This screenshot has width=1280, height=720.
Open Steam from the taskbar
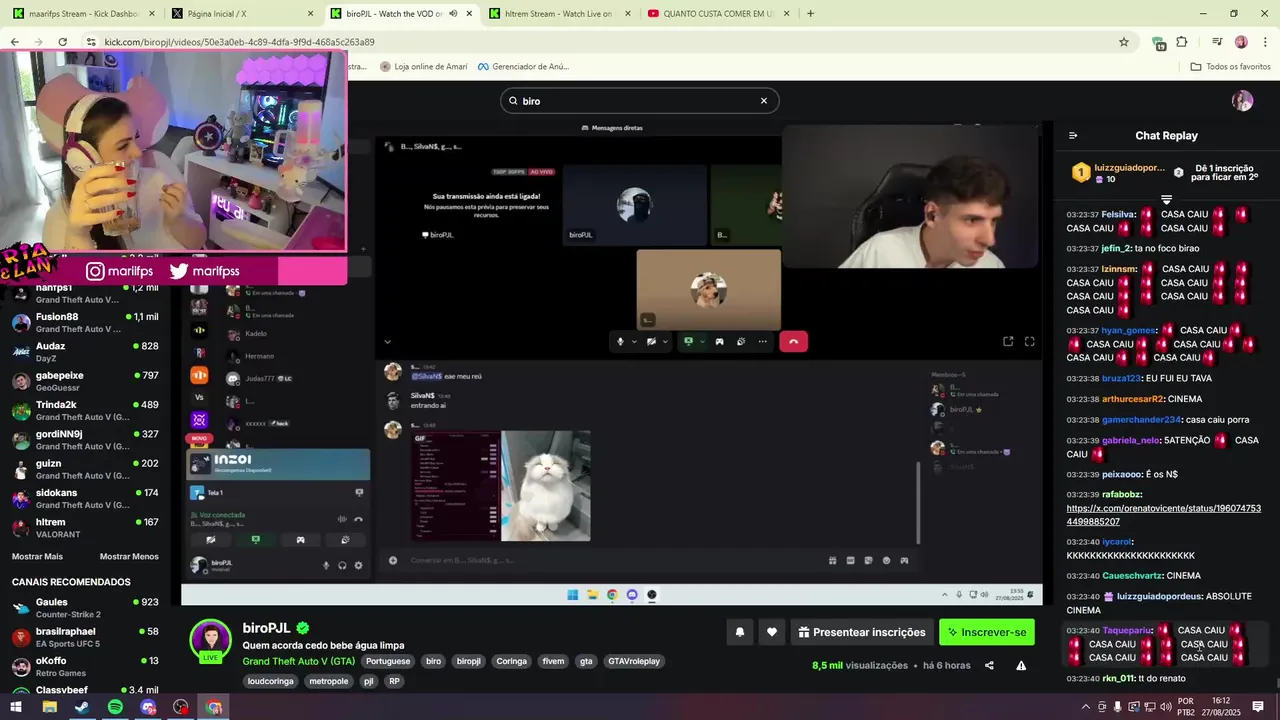click(82, 707)
